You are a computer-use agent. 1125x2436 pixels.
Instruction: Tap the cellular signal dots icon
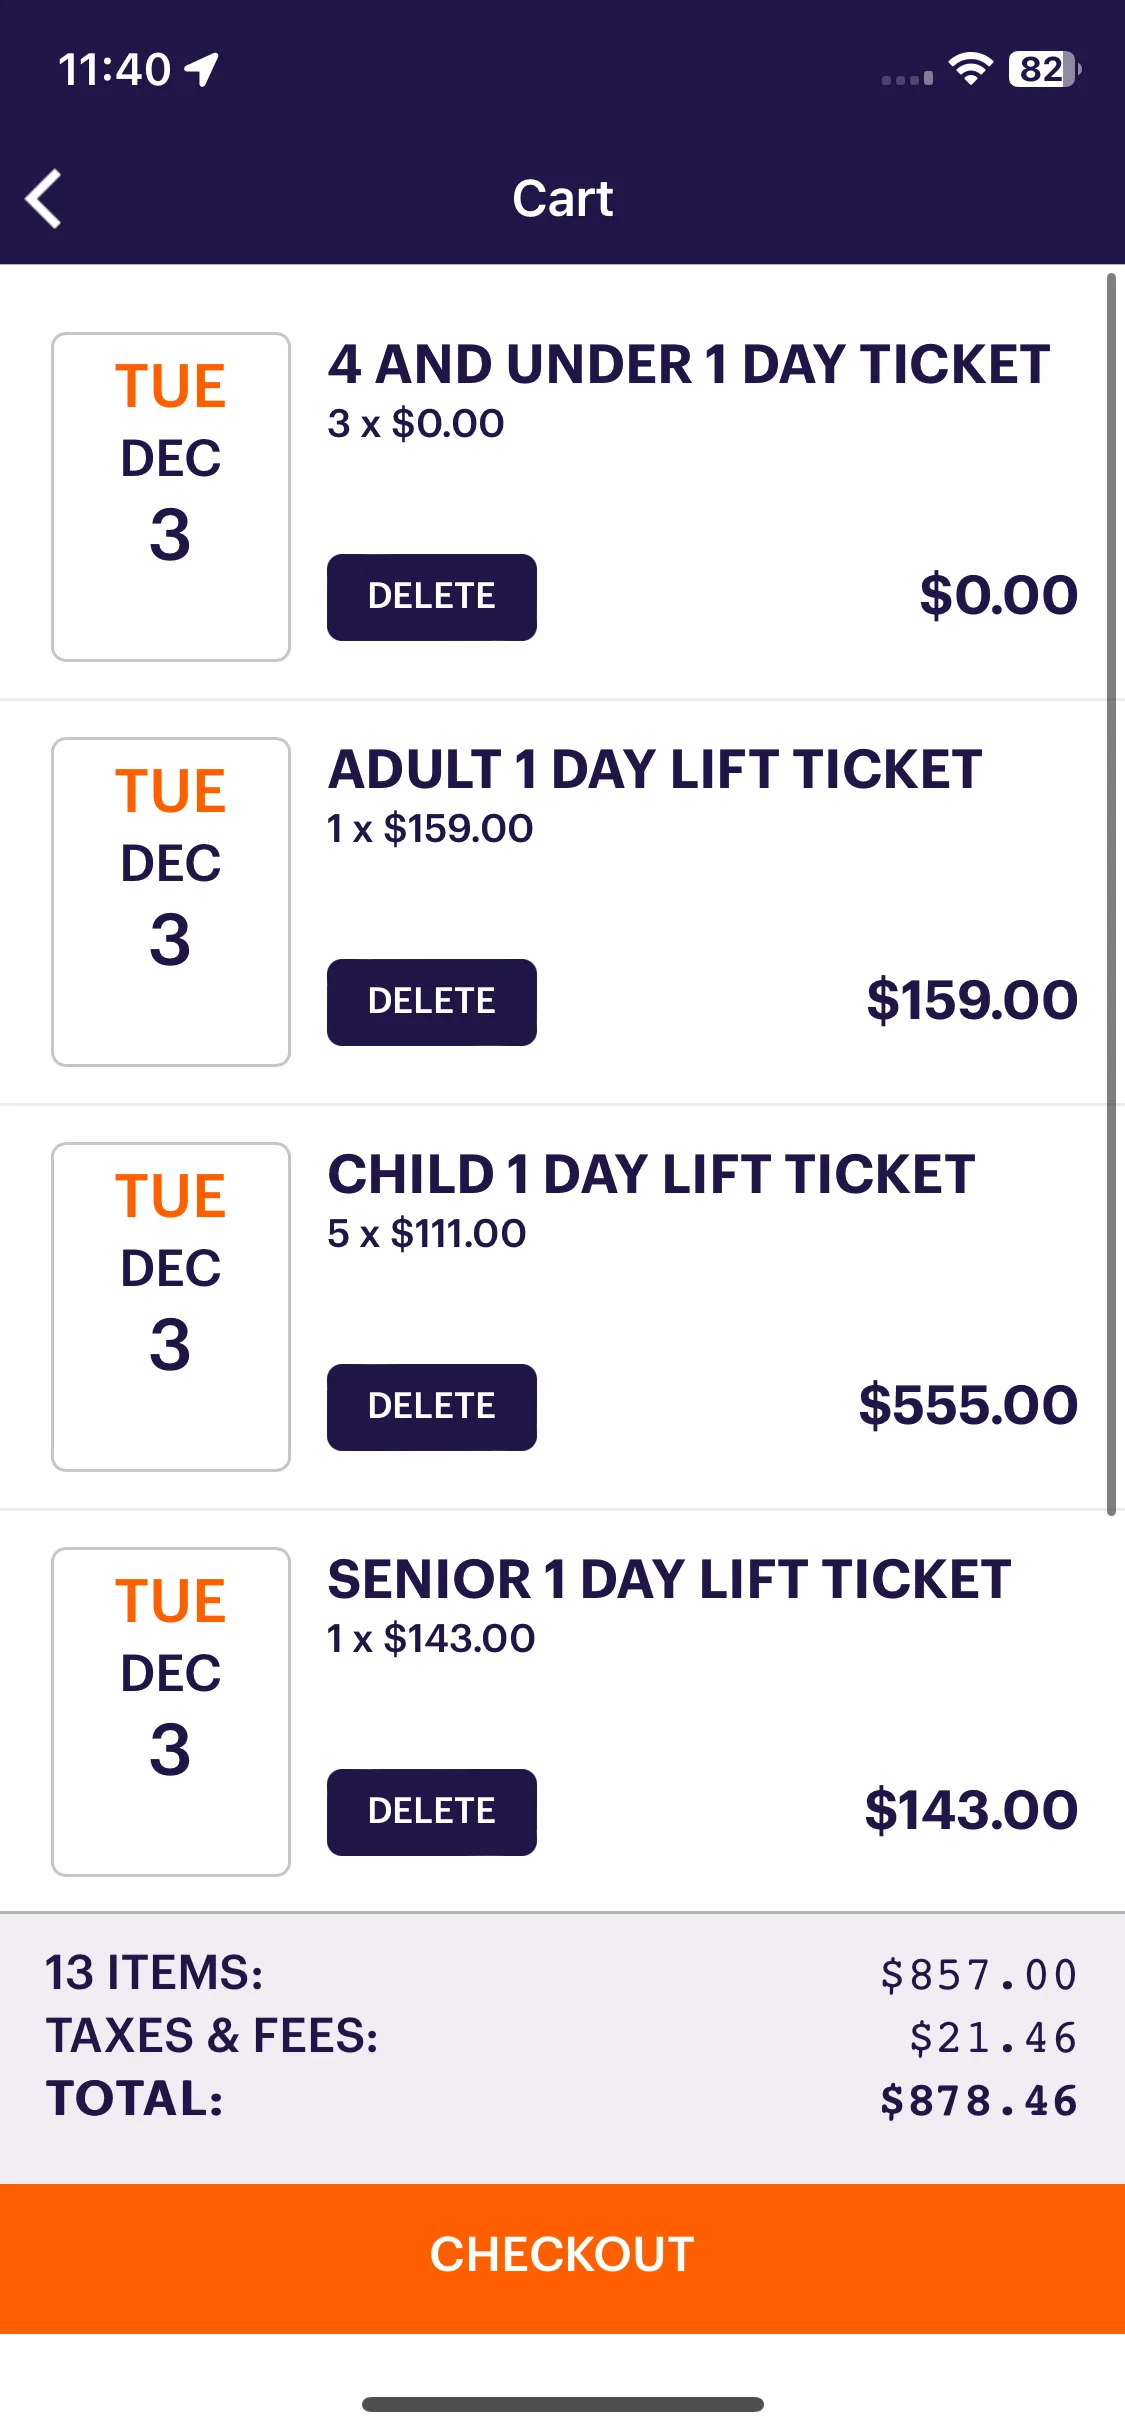coord(907,78)
